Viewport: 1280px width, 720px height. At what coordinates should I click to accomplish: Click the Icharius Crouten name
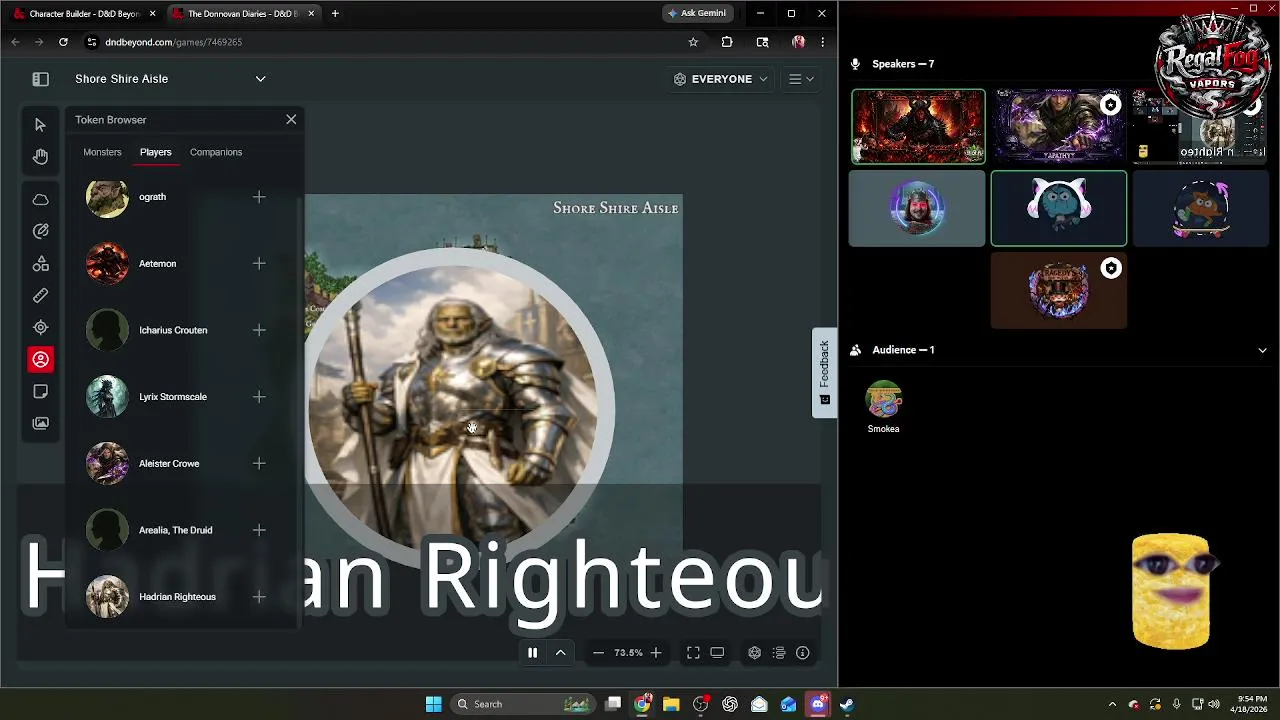tap(173, 330)
